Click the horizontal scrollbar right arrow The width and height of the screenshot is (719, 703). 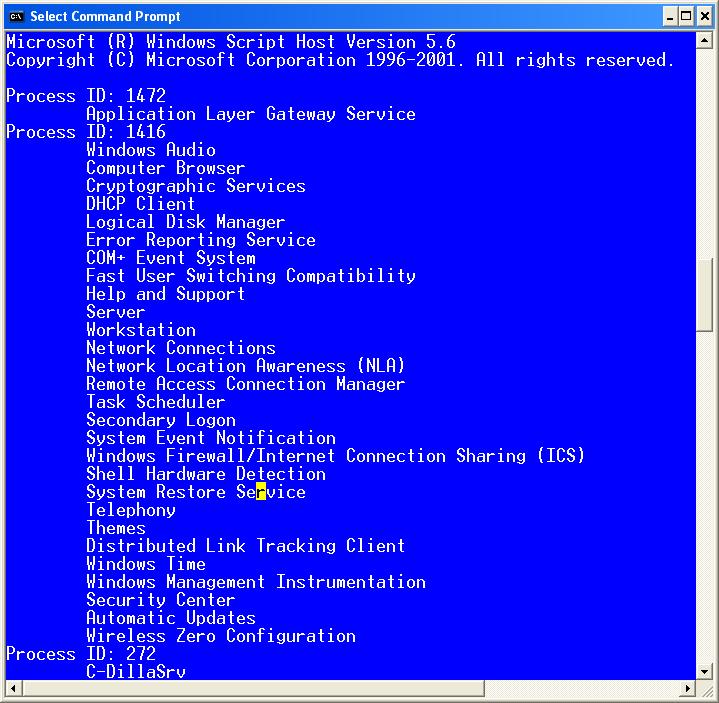[687, 688]
